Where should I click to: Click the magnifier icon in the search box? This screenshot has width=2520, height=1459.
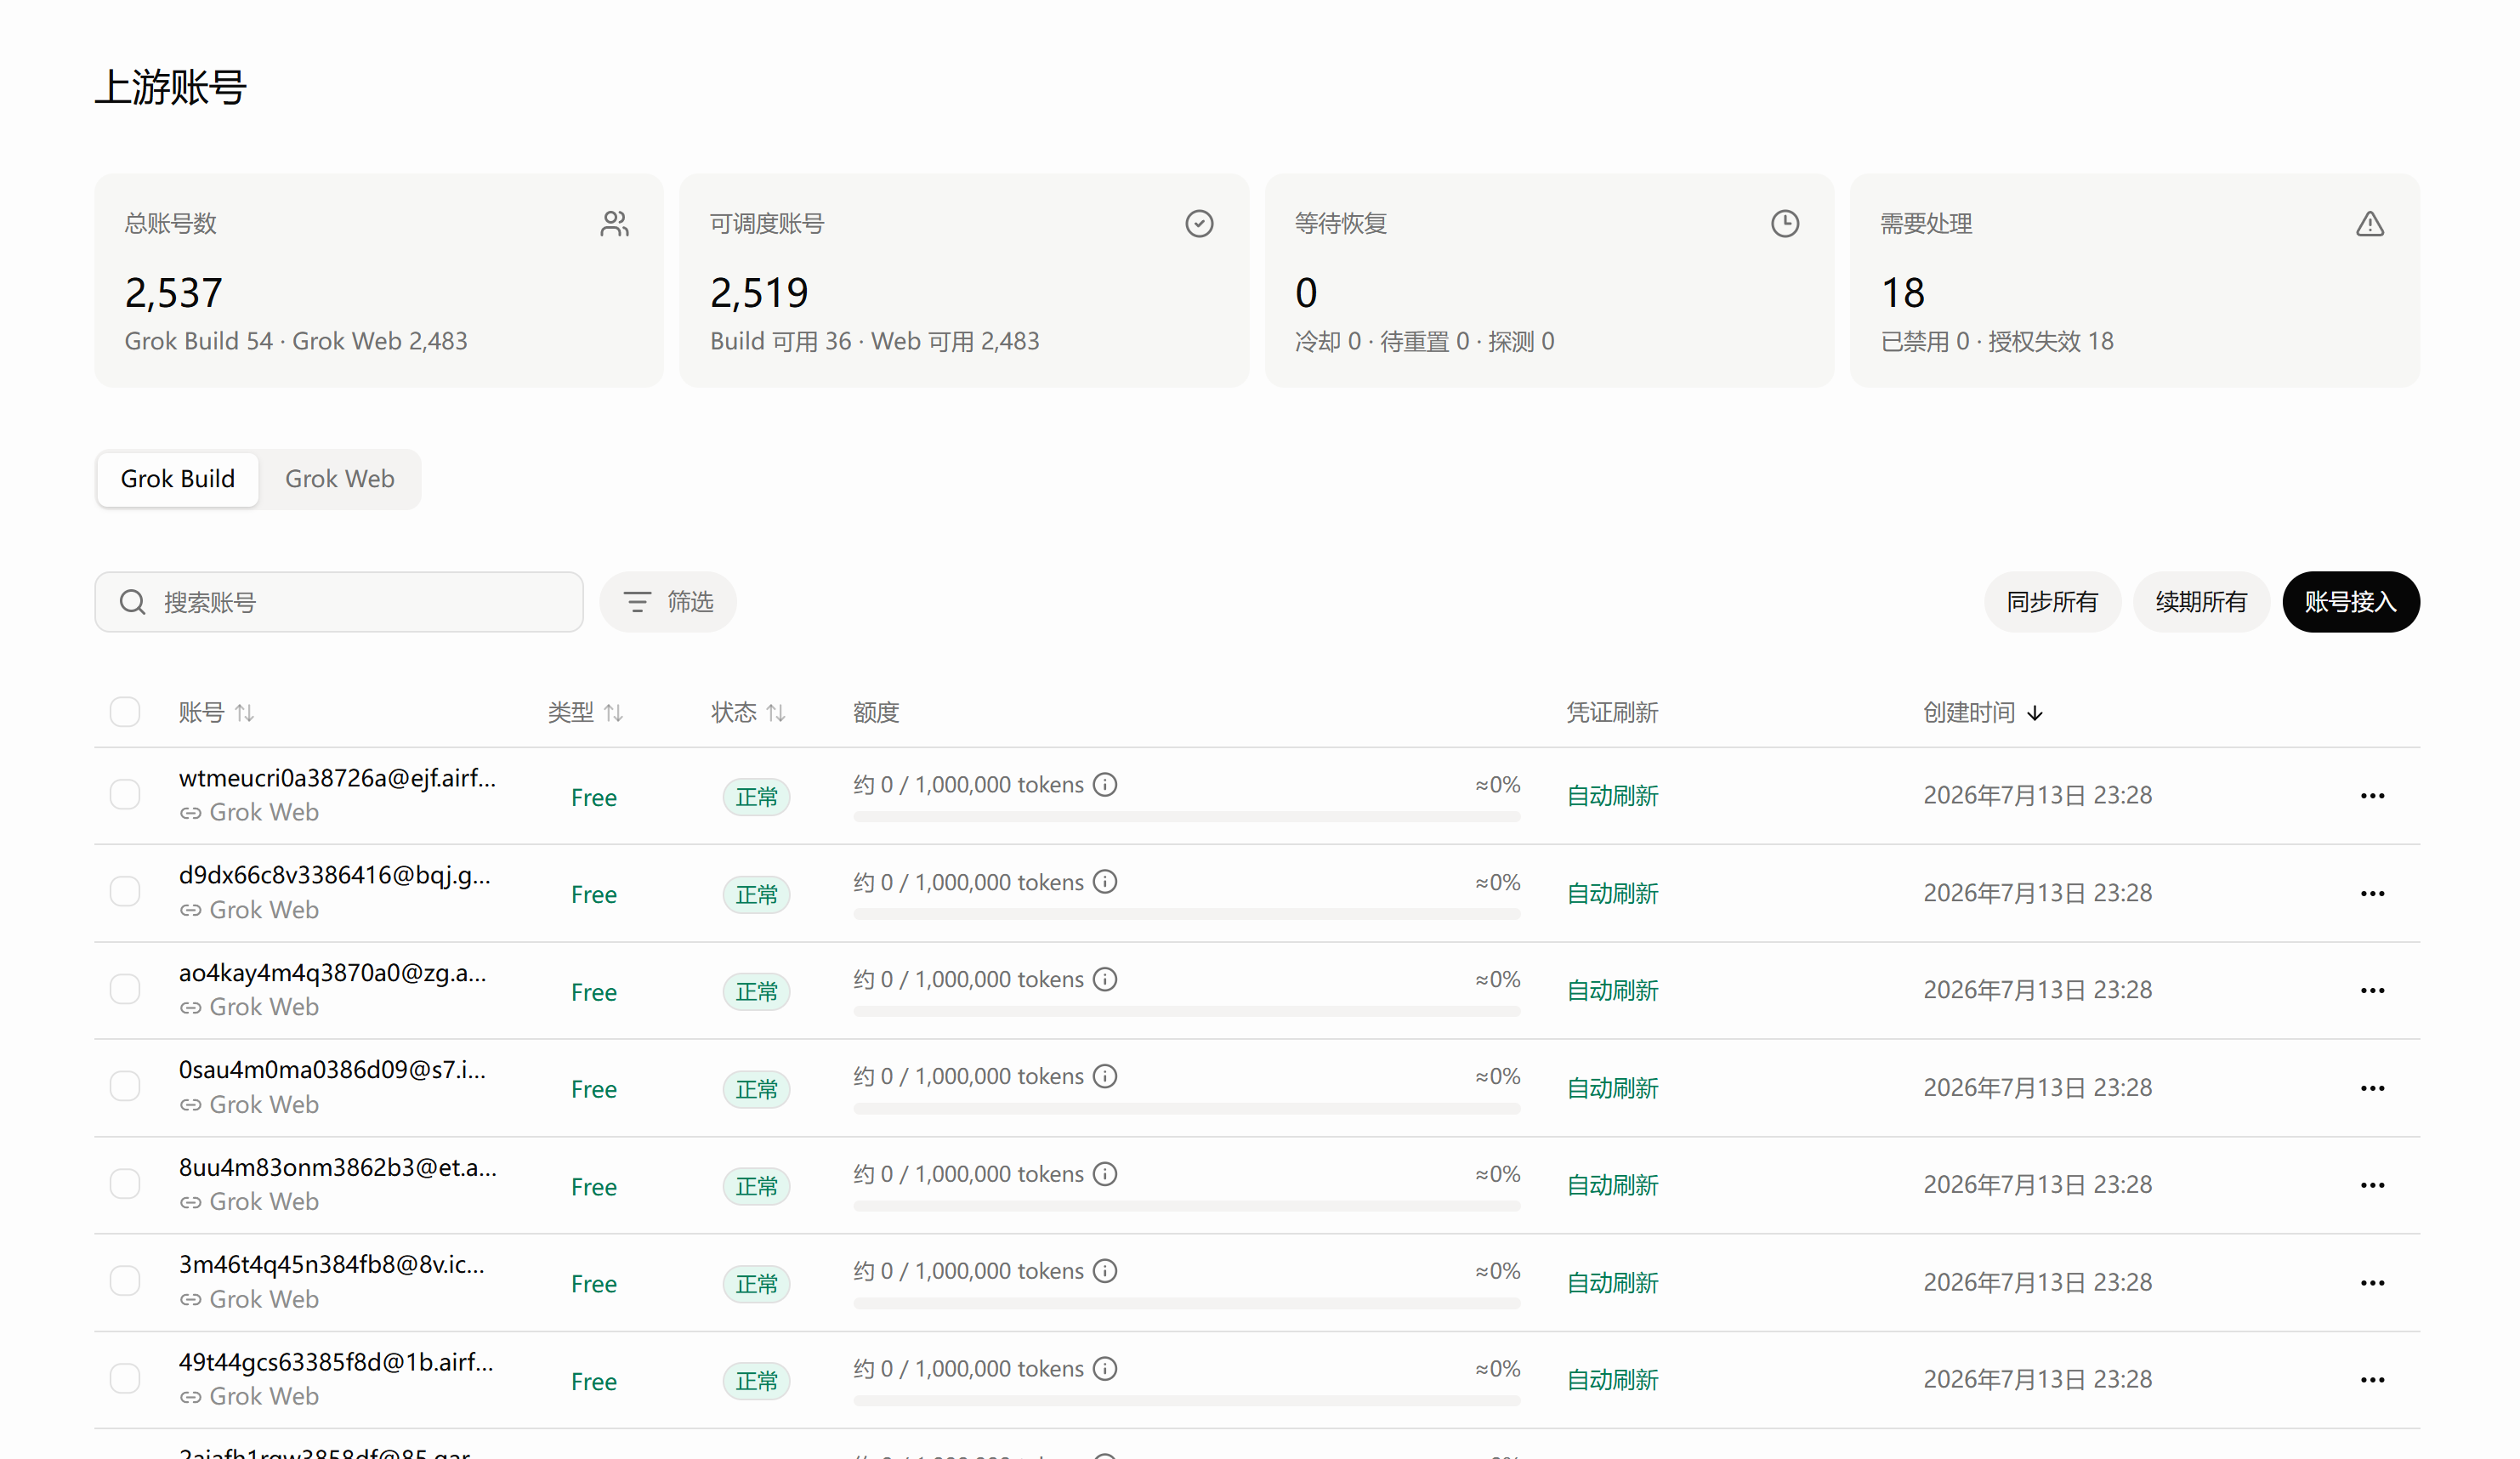tap(132, 602)
